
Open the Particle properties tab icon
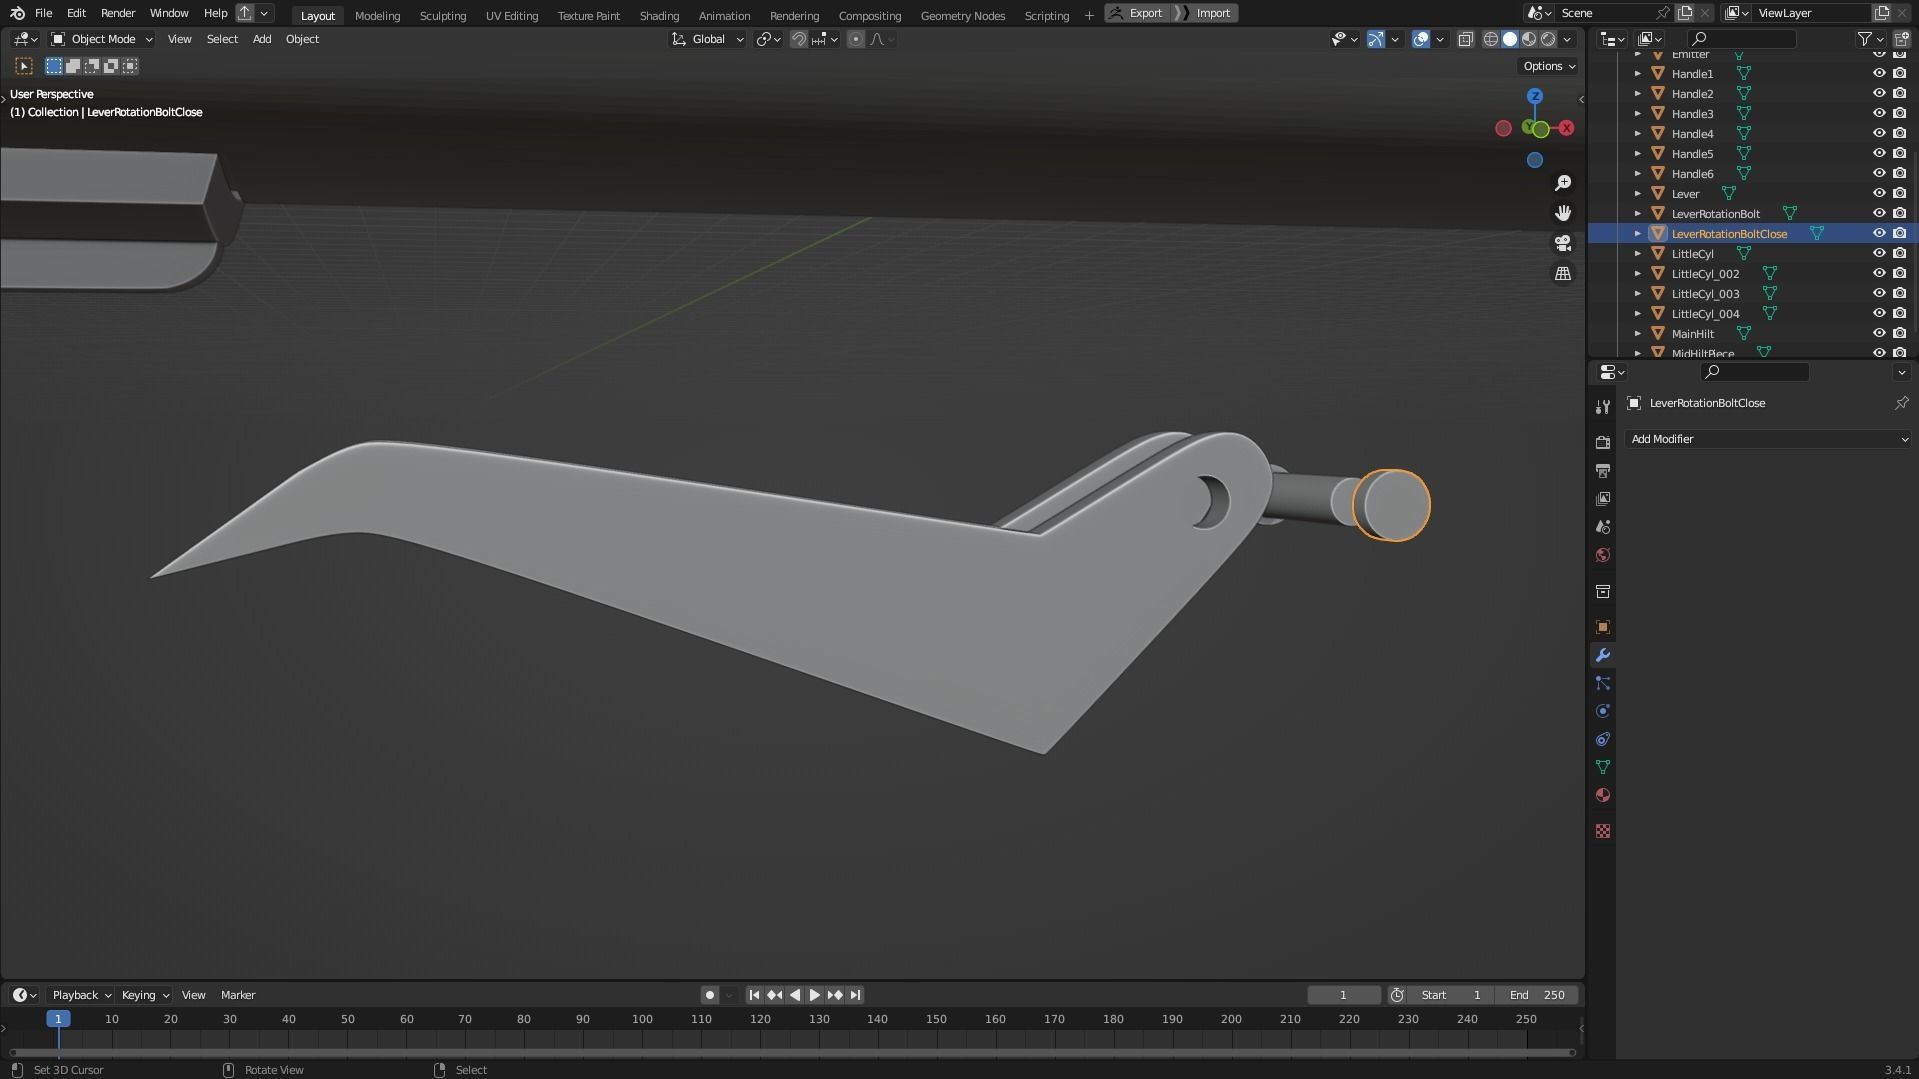click(x=1603, y=683)
